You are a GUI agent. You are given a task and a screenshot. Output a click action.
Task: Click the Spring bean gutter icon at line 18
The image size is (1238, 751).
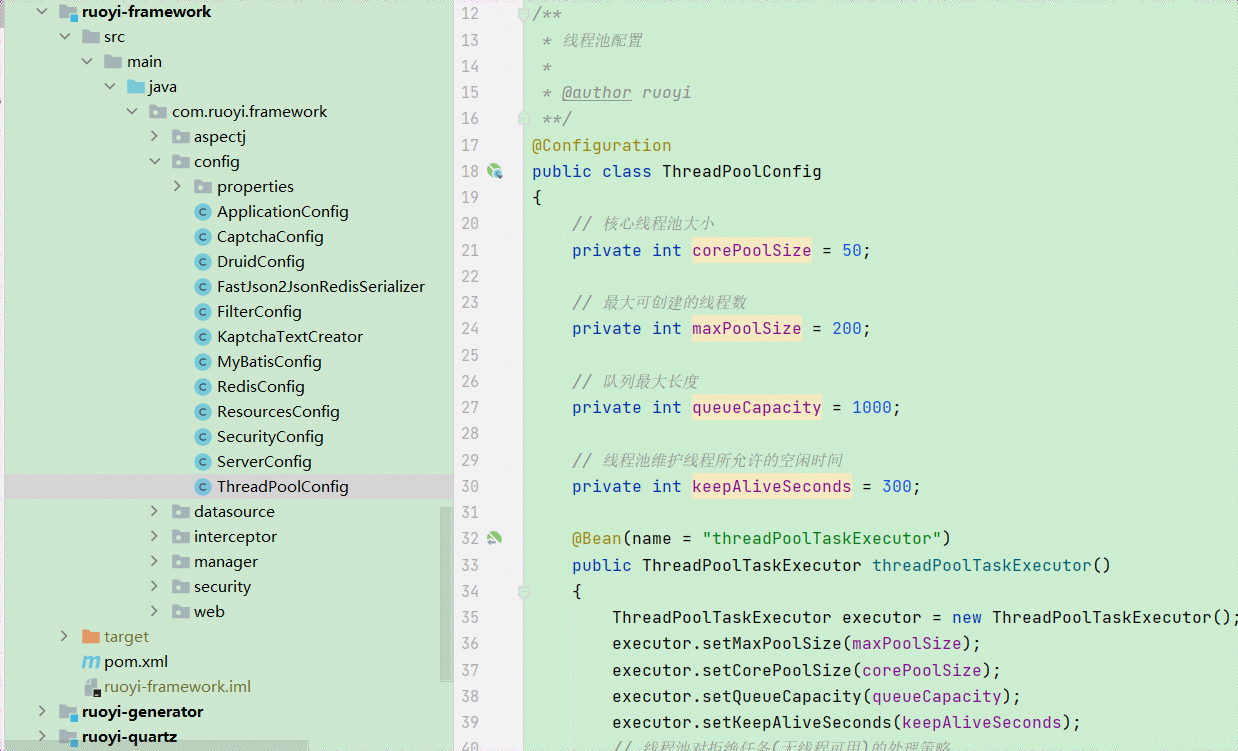pyautogui.click(x=494, y=171)
